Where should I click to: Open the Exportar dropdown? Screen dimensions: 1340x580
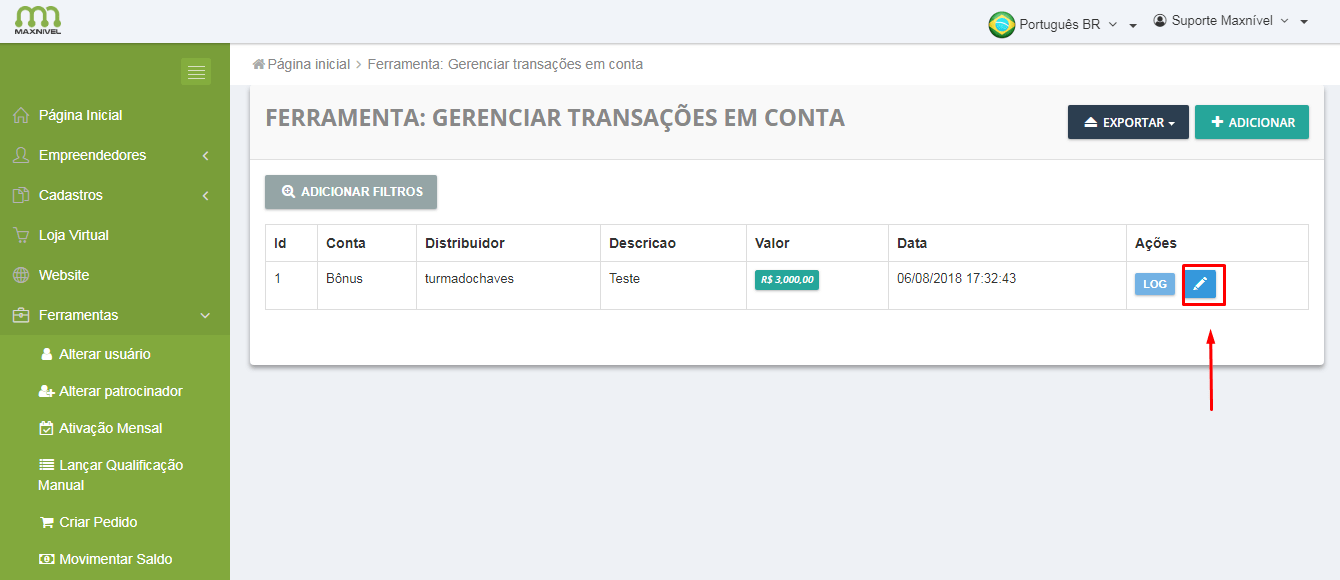tap(1128, 122)
